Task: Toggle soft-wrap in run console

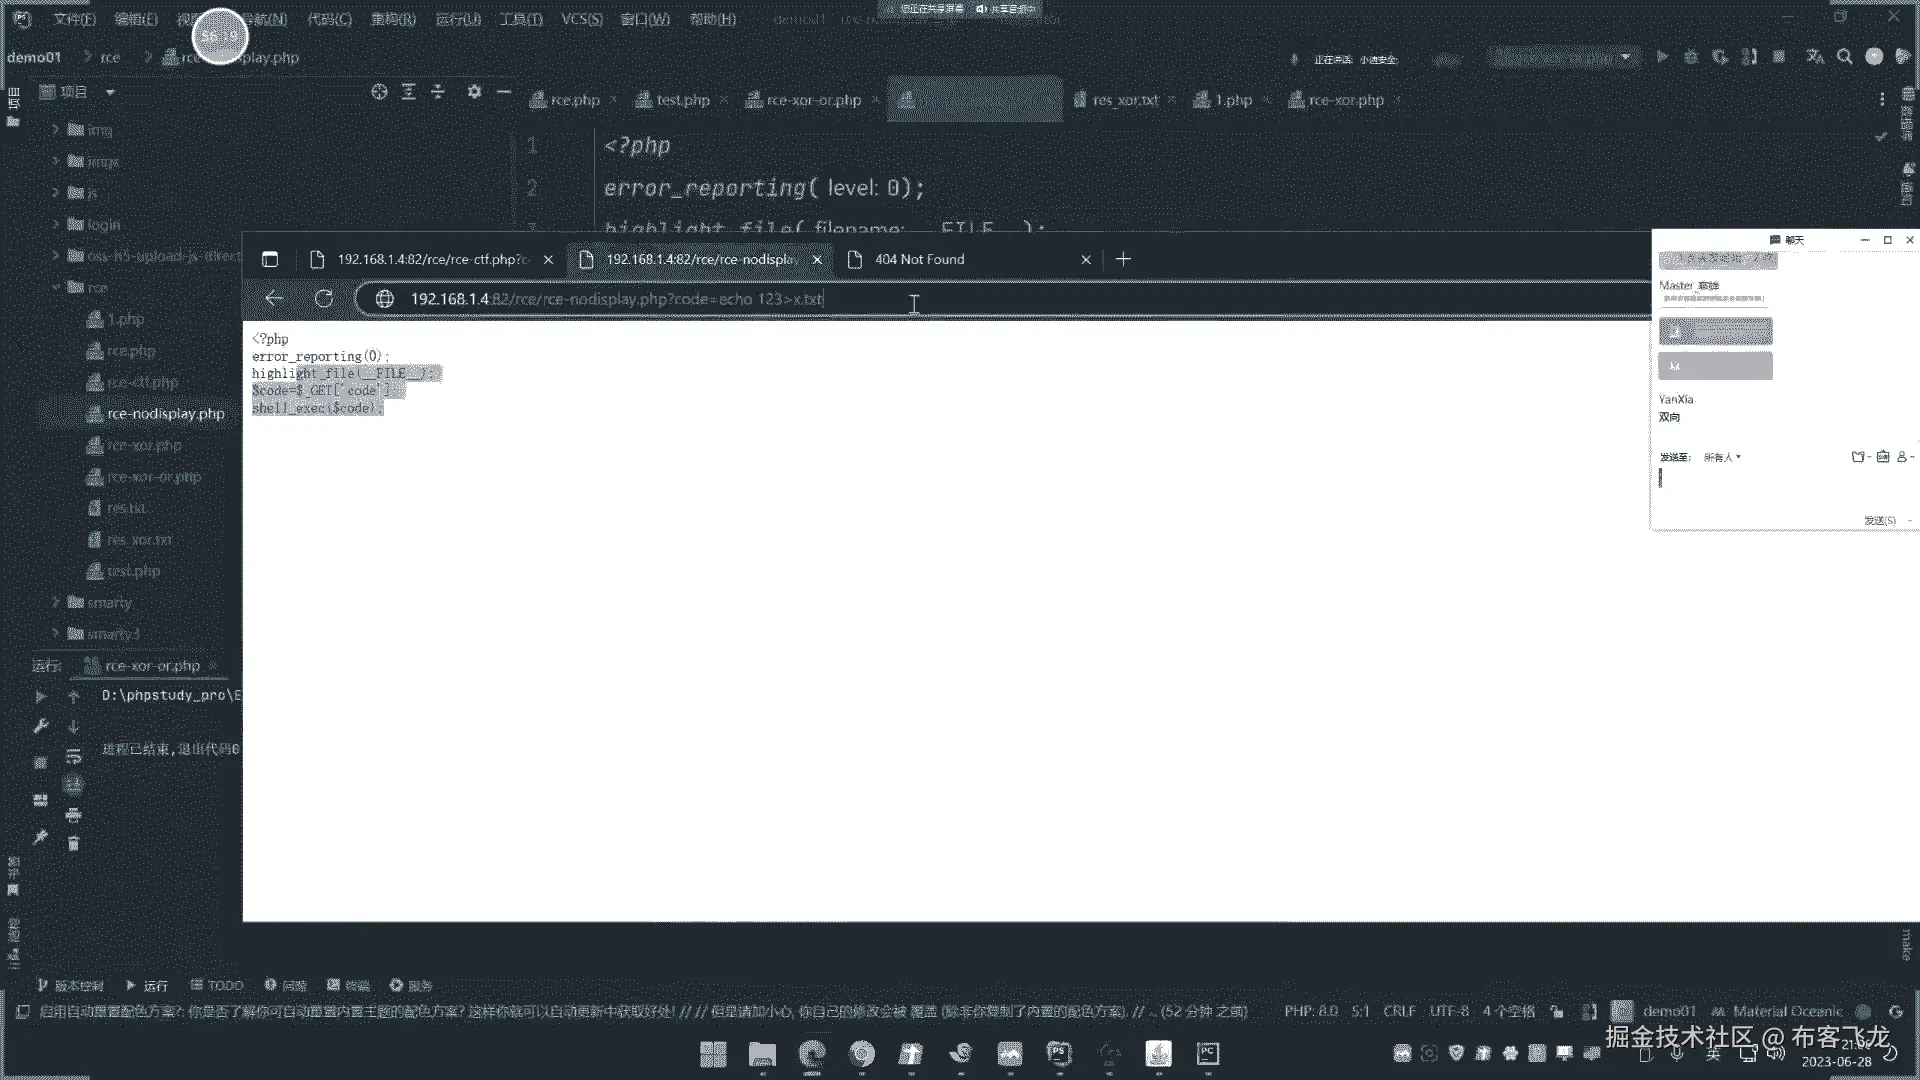Action: coord(73,757)
